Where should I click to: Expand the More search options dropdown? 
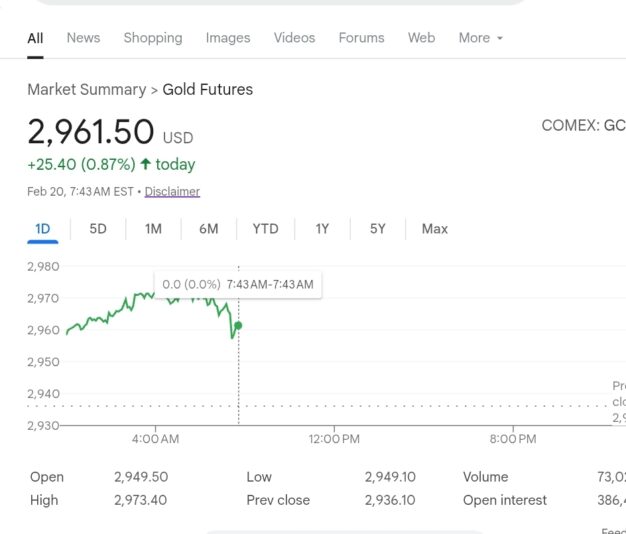click(x=480, y=38)
